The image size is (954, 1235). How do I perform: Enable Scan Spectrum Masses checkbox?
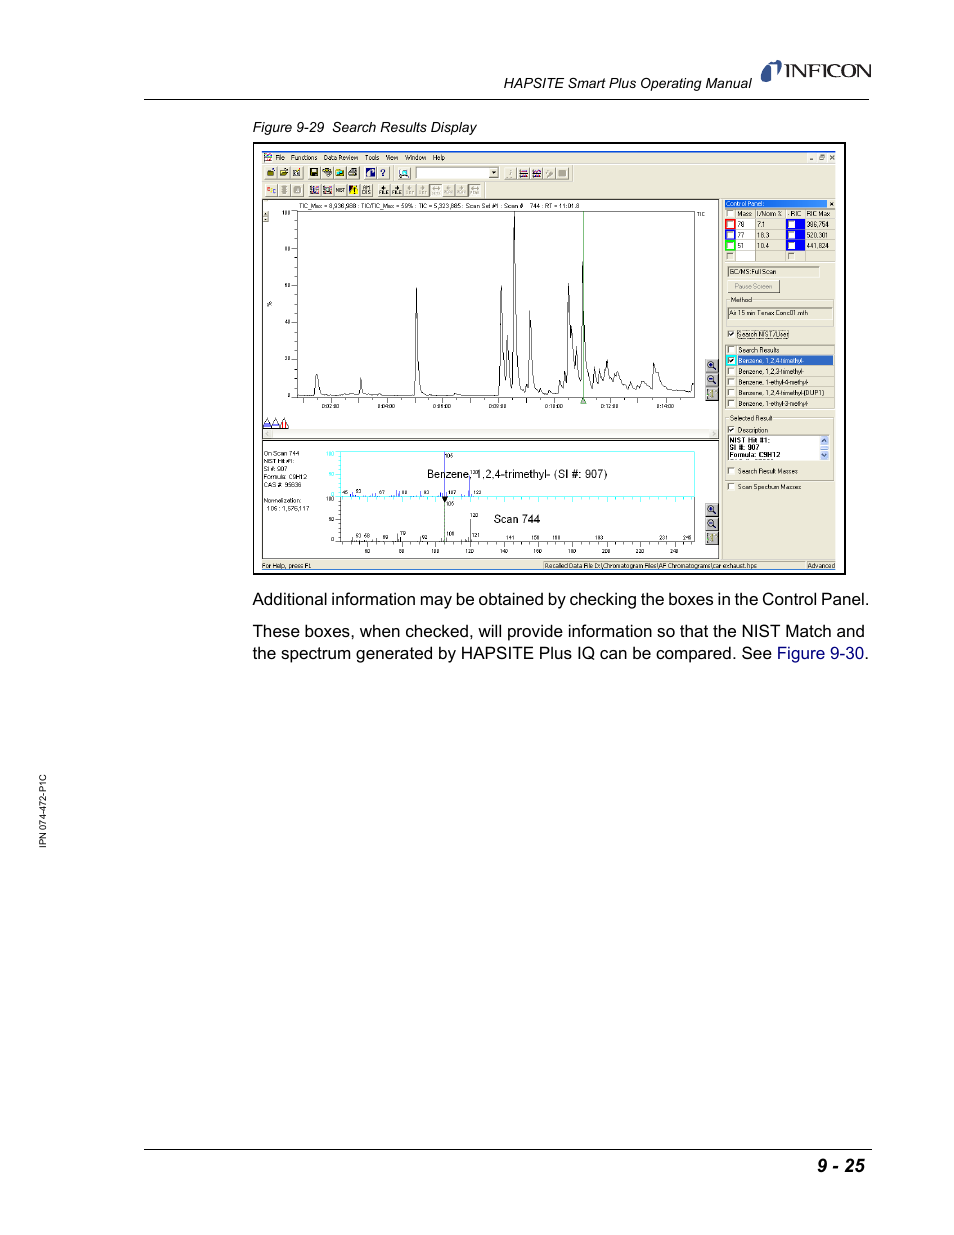[731, 487]
